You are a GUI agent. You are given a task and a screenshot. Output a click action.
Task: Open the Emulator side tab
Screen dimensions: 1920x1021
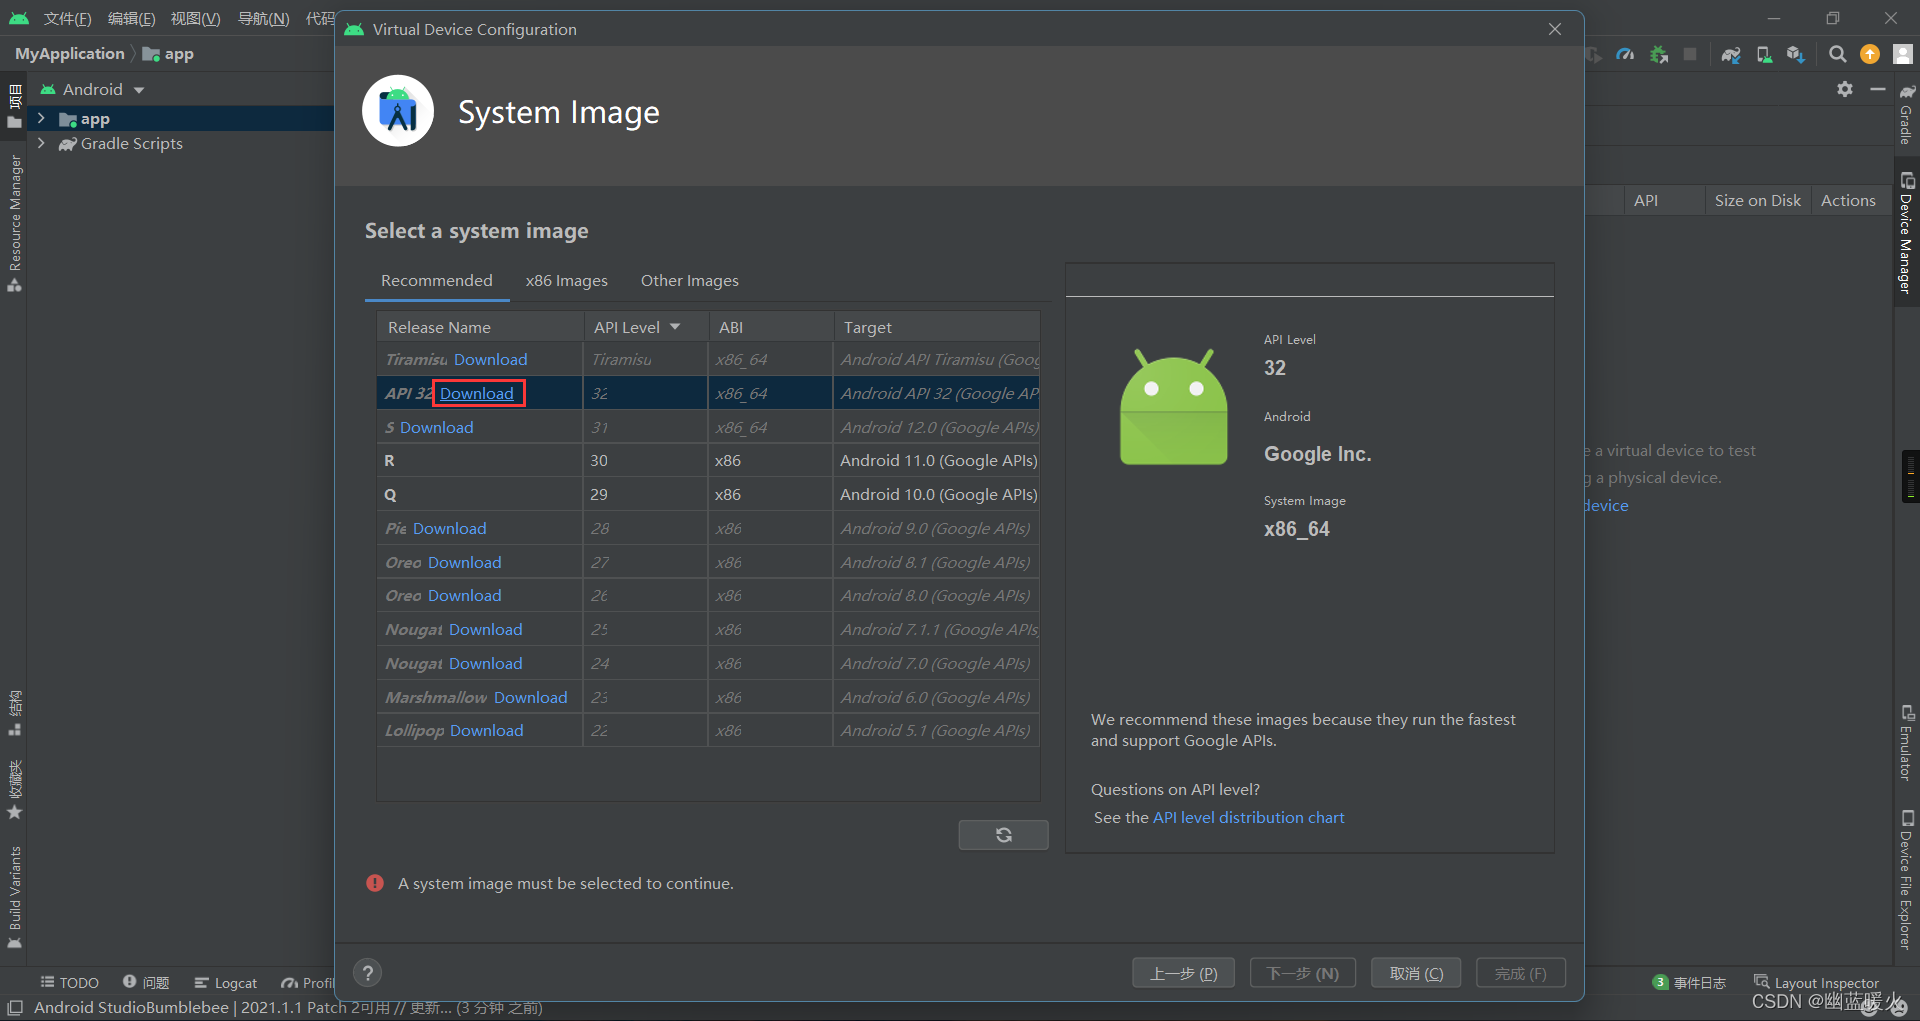(x=1907, y=743)
